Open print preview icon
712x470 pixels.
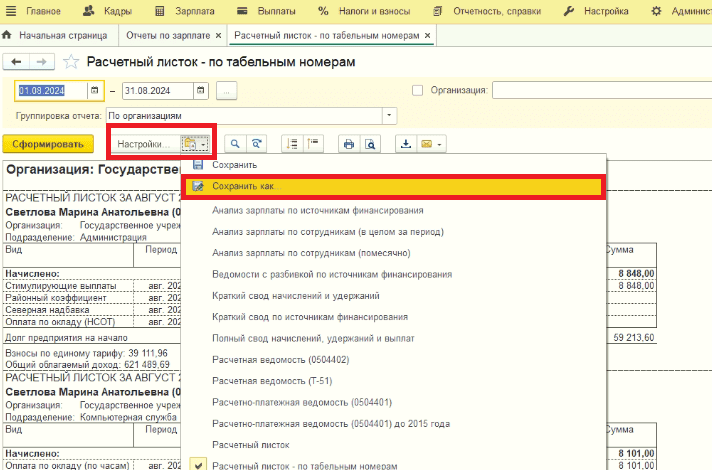pos(370,144)
